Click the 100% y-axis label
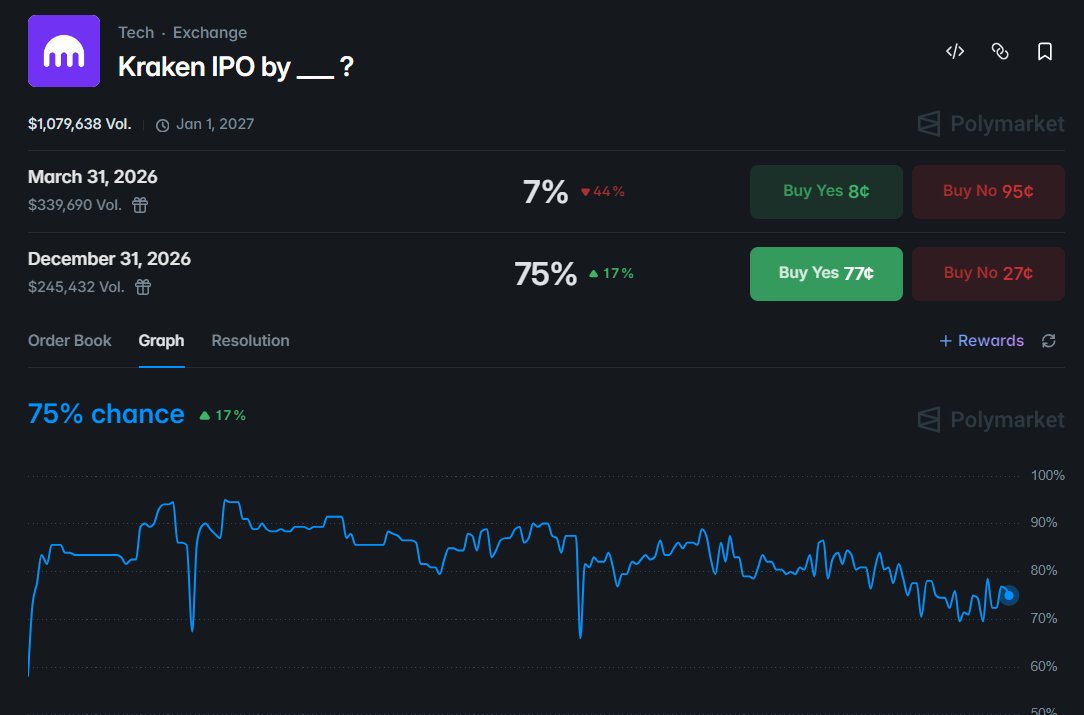The width and height of the screenshot is (1084, 715). tap(1047, 475)
